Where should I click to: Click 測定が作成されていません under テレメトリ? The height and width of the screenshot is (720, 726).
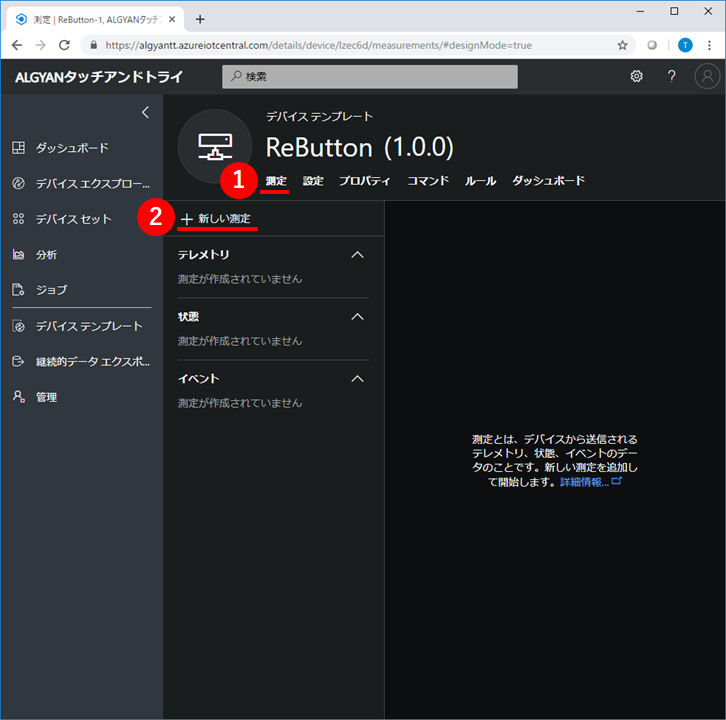[240, 279]
